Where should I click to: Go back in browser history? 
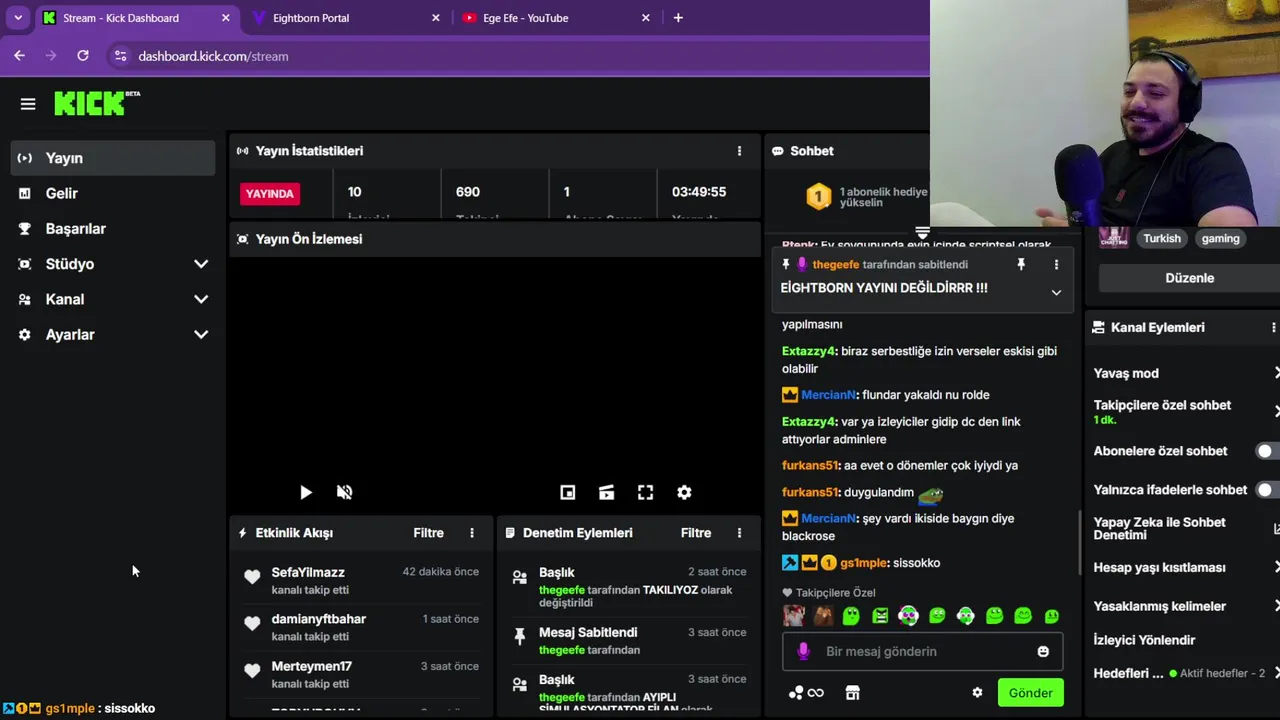point(20,56)
